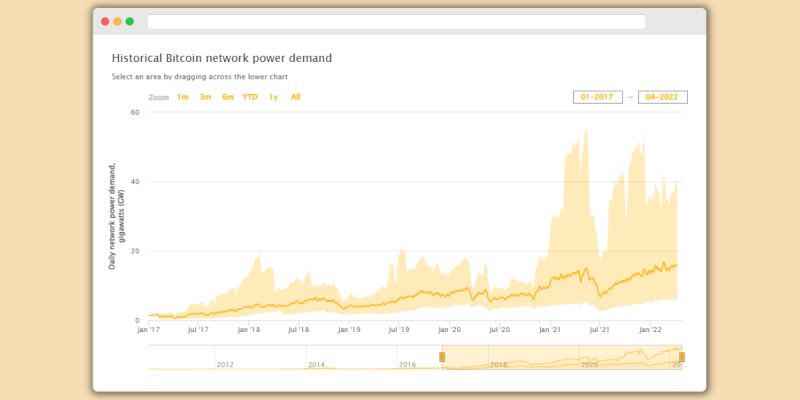Click the Jan '22 x-axis label
This screenshot has width=800, height=400.
click(651, 330)
